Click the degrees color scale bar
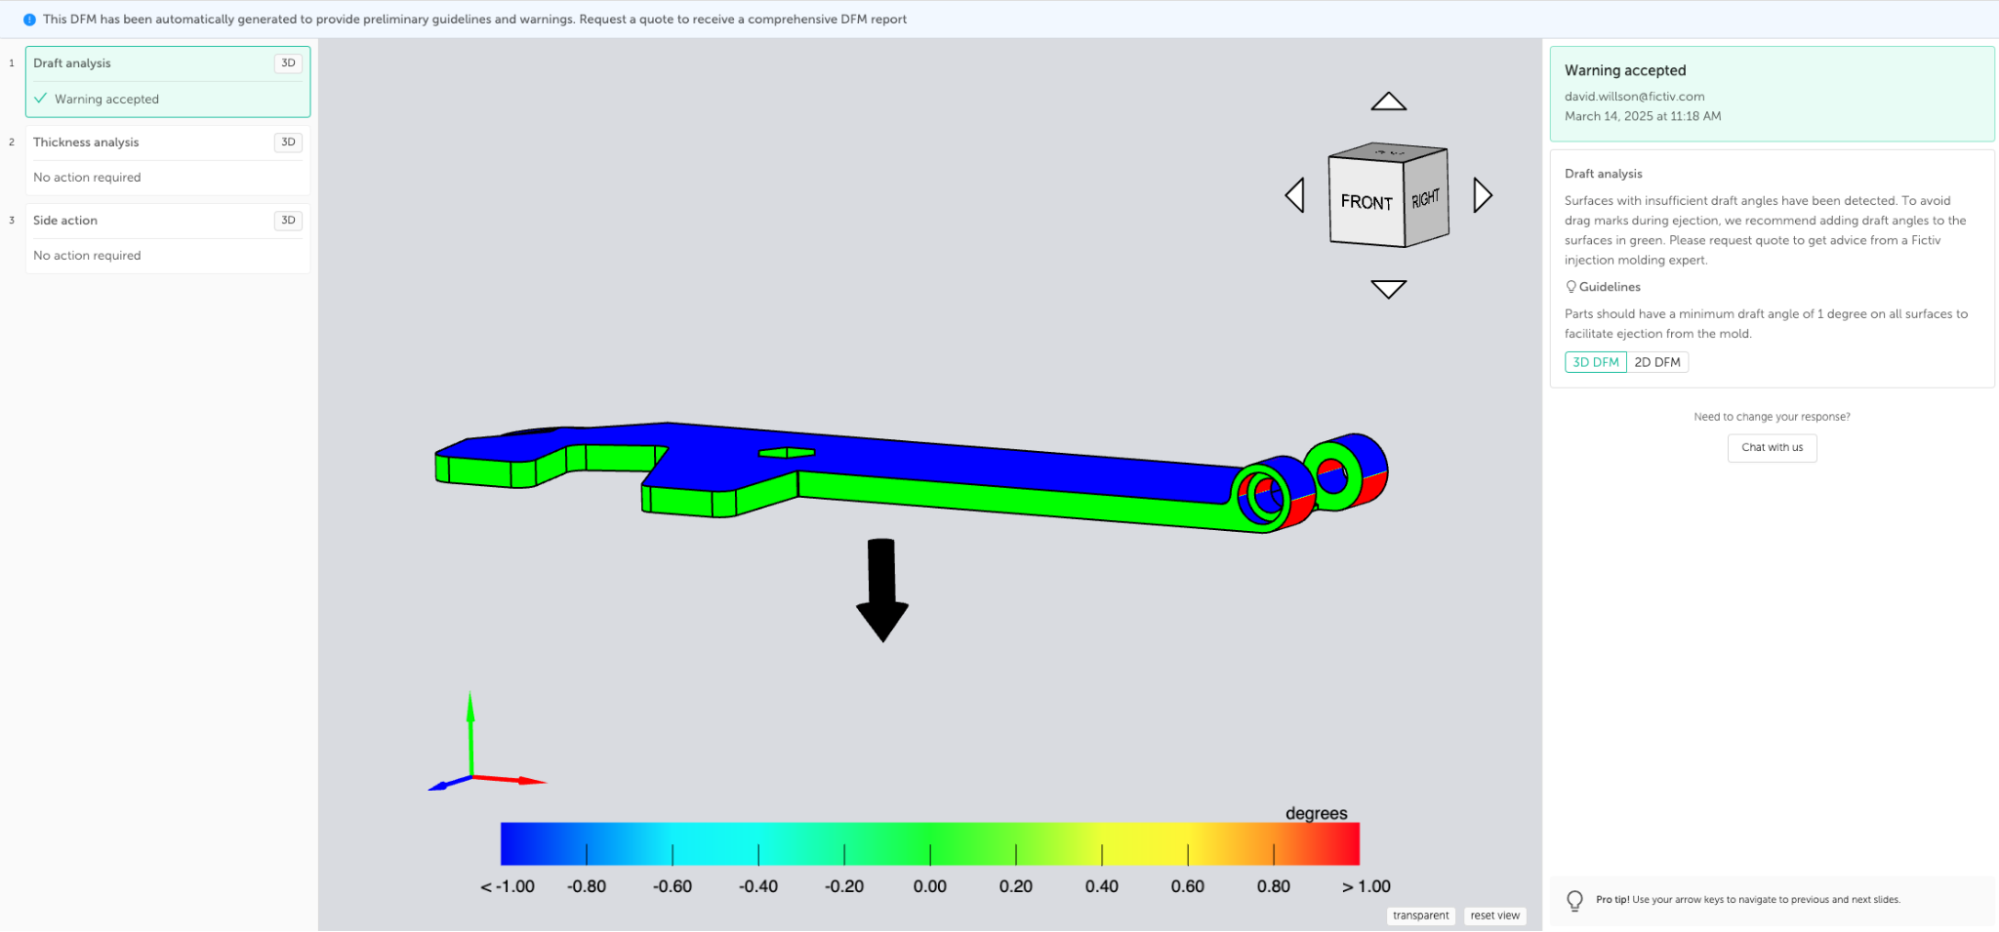The height and width of the screenshot is (932, 1999). (x=929, y=843)
